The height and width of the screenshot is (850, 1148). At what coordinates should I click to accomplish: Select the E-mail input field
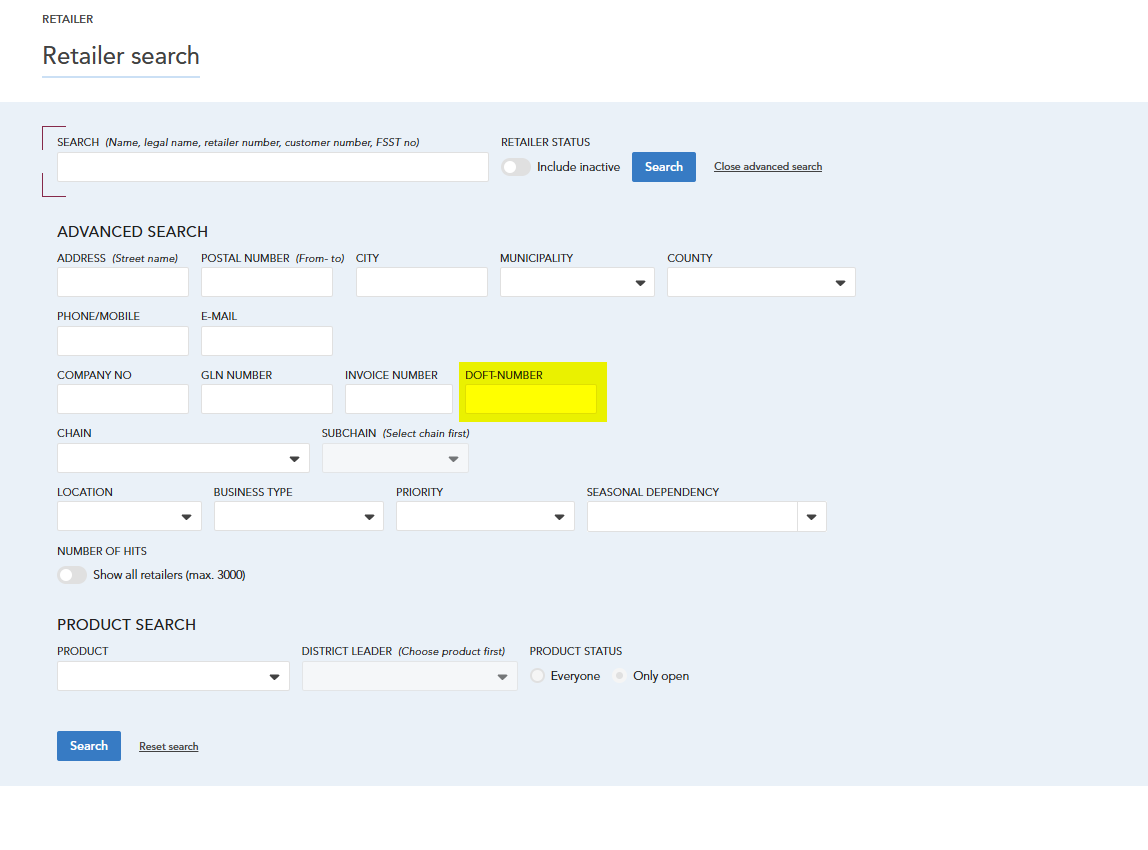(x=266, y=341)
